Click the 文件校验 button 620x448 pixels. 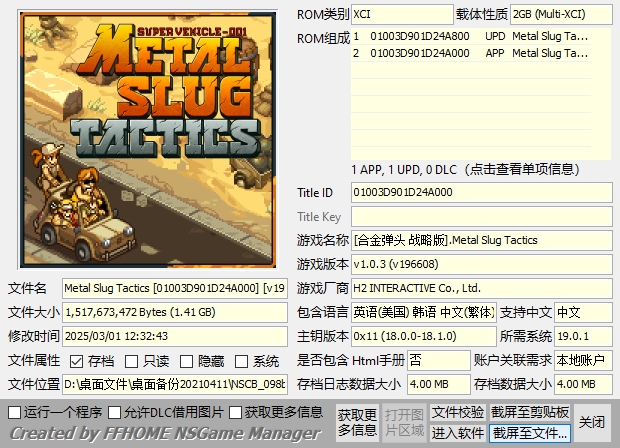458,412
